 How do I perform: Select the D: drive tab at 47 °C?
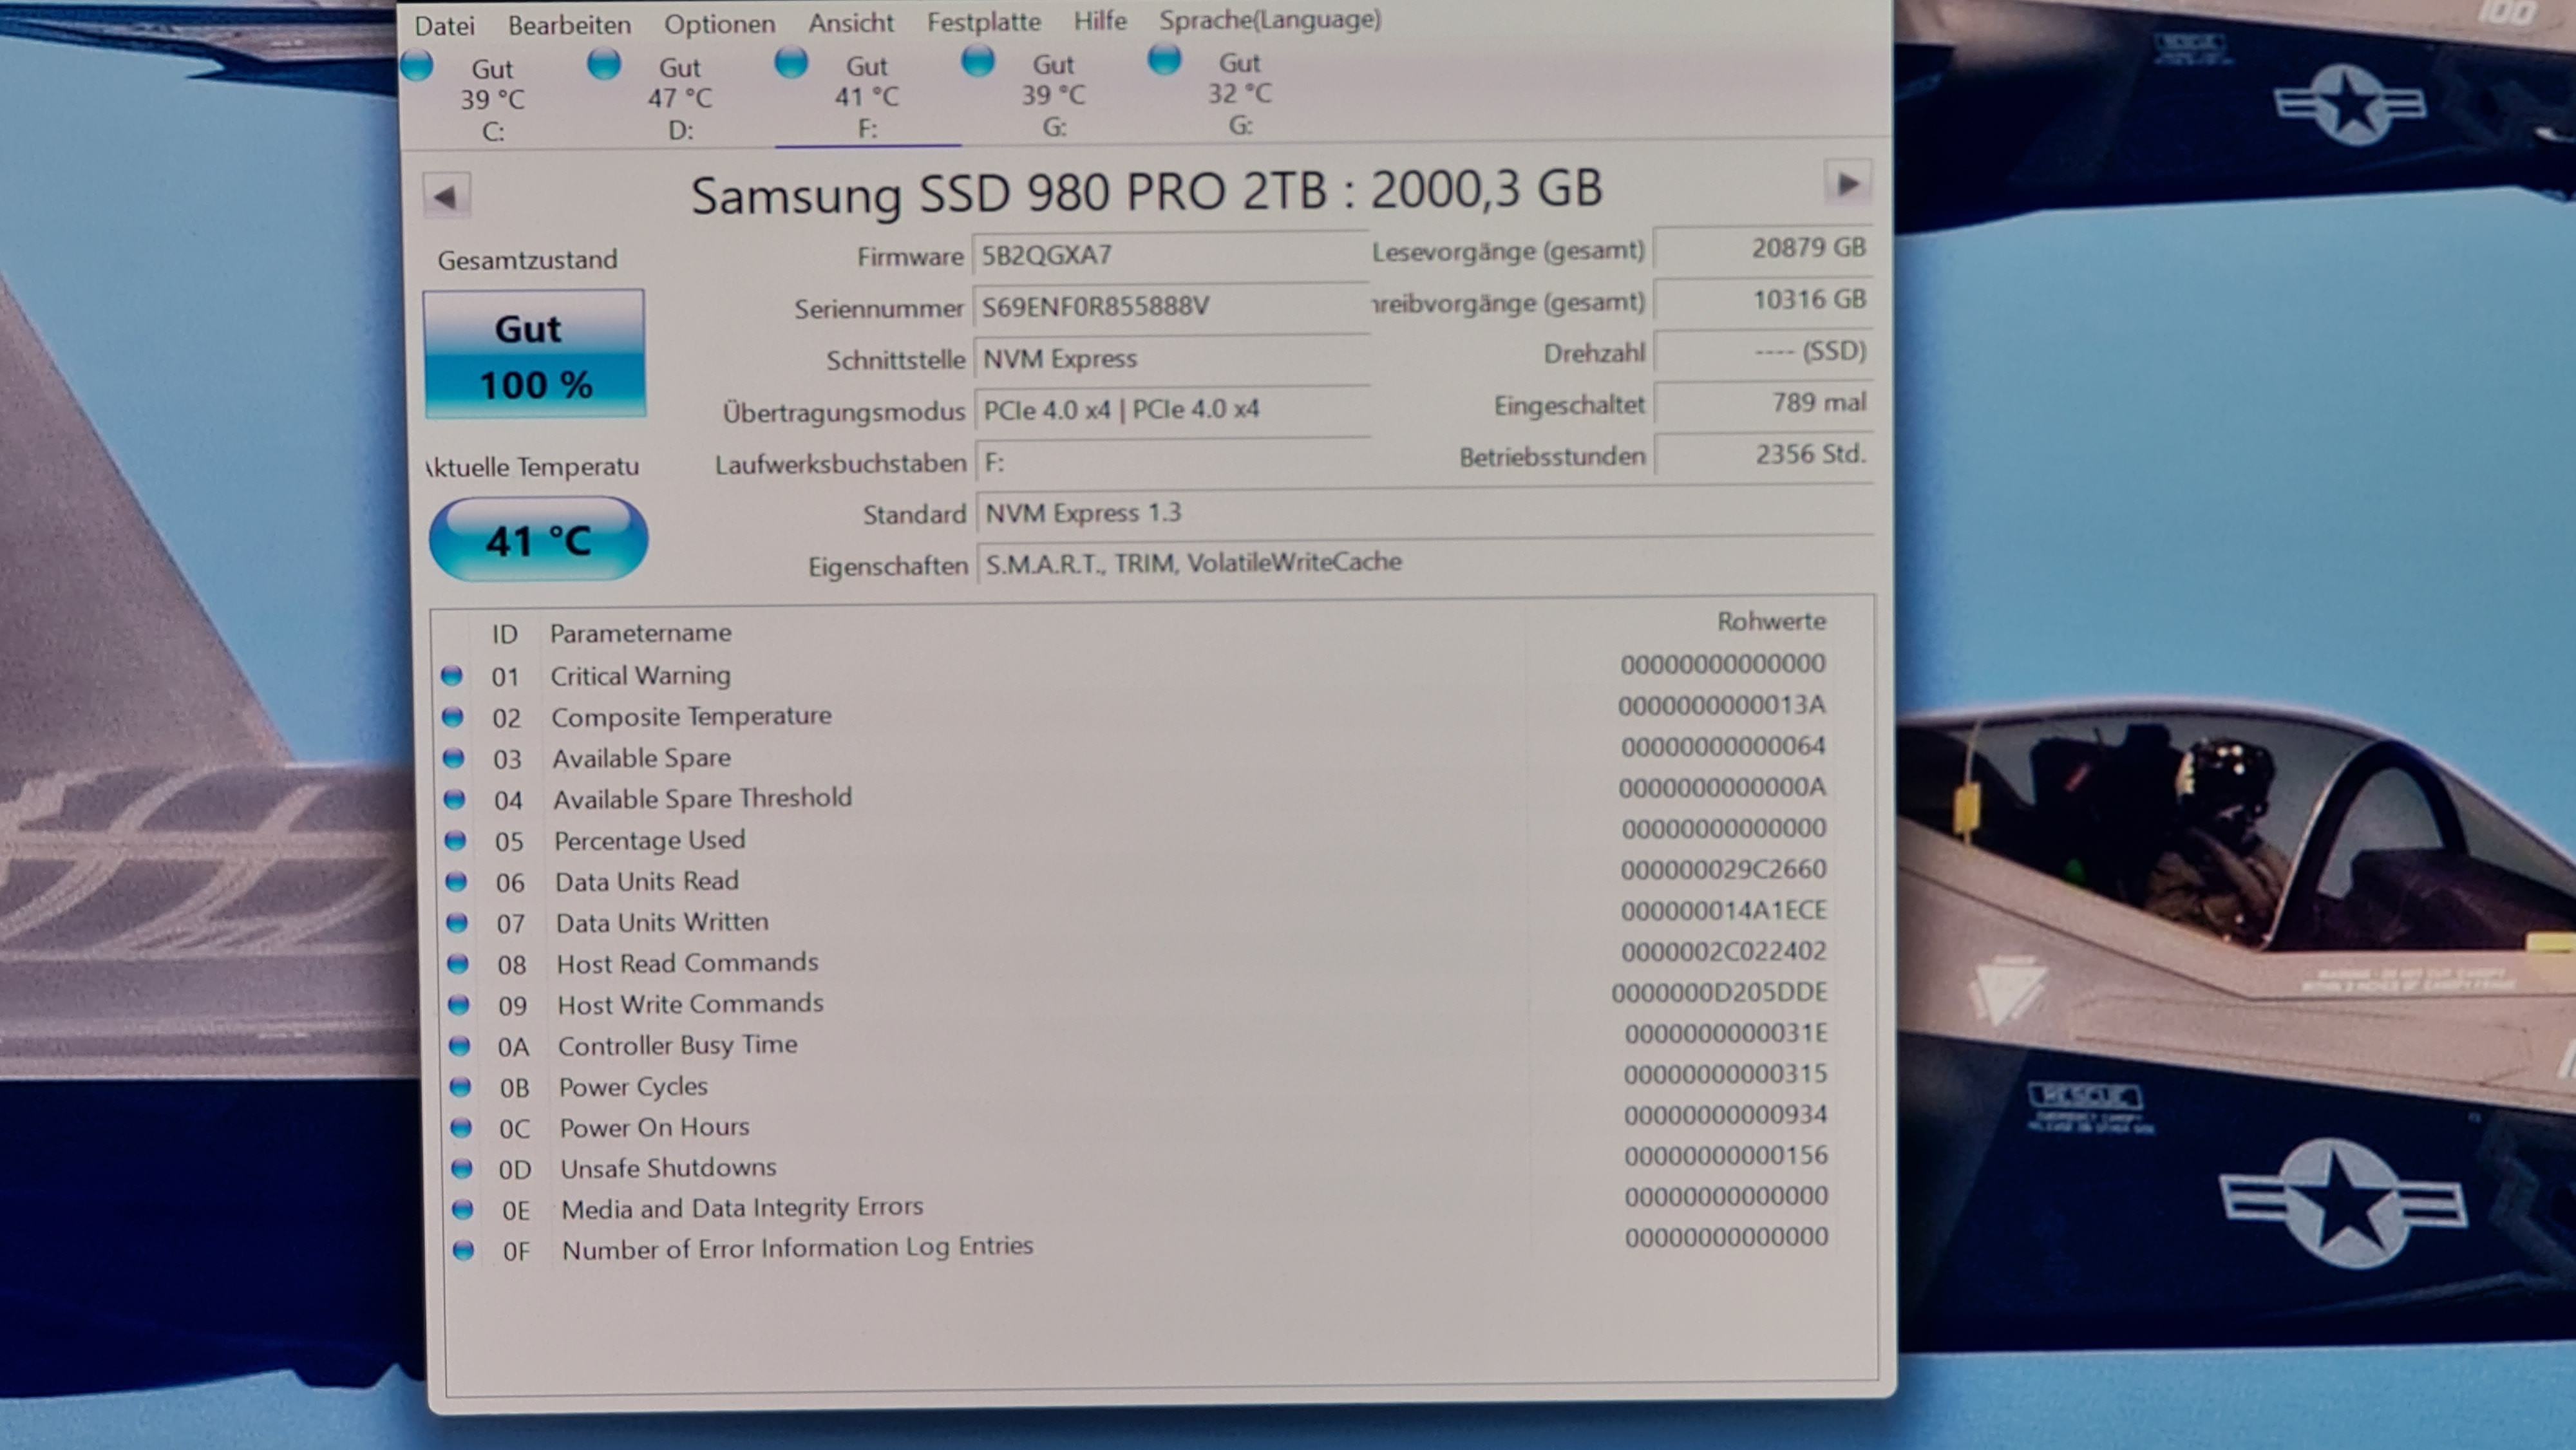tap(680, 98)
